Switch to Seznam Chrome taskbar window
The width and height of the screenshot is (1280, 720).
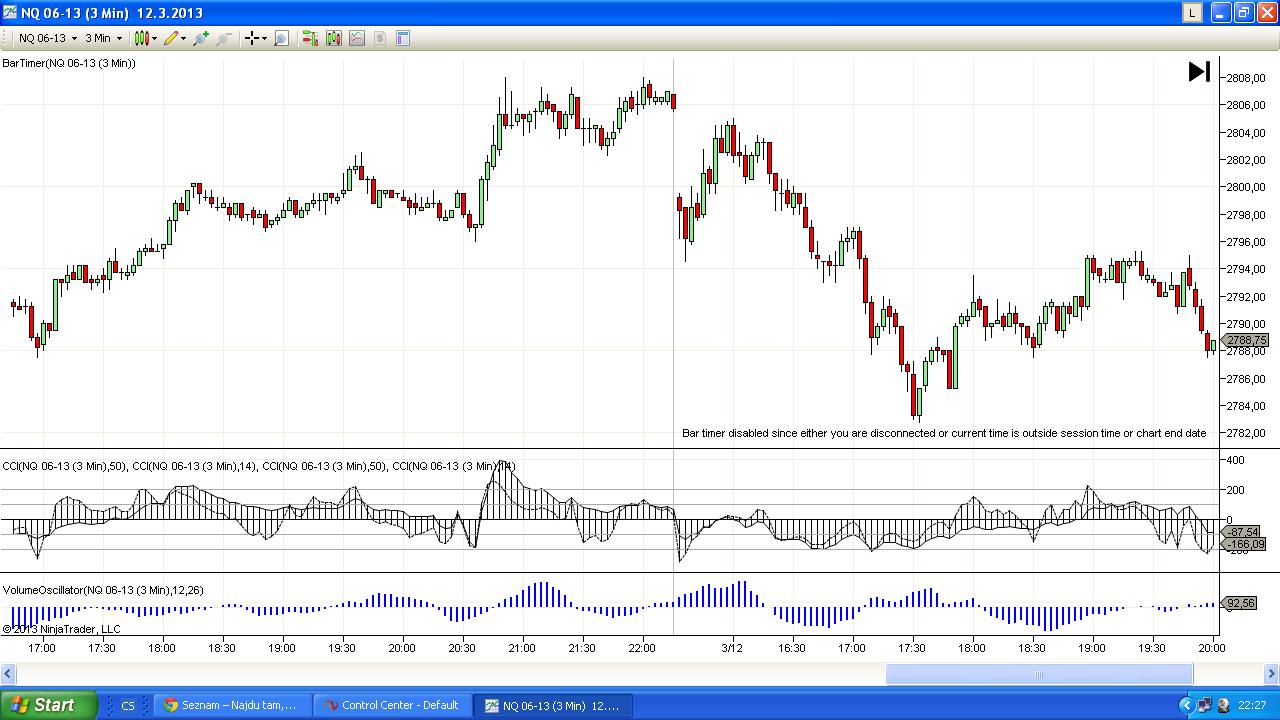(x=231, y=705)
